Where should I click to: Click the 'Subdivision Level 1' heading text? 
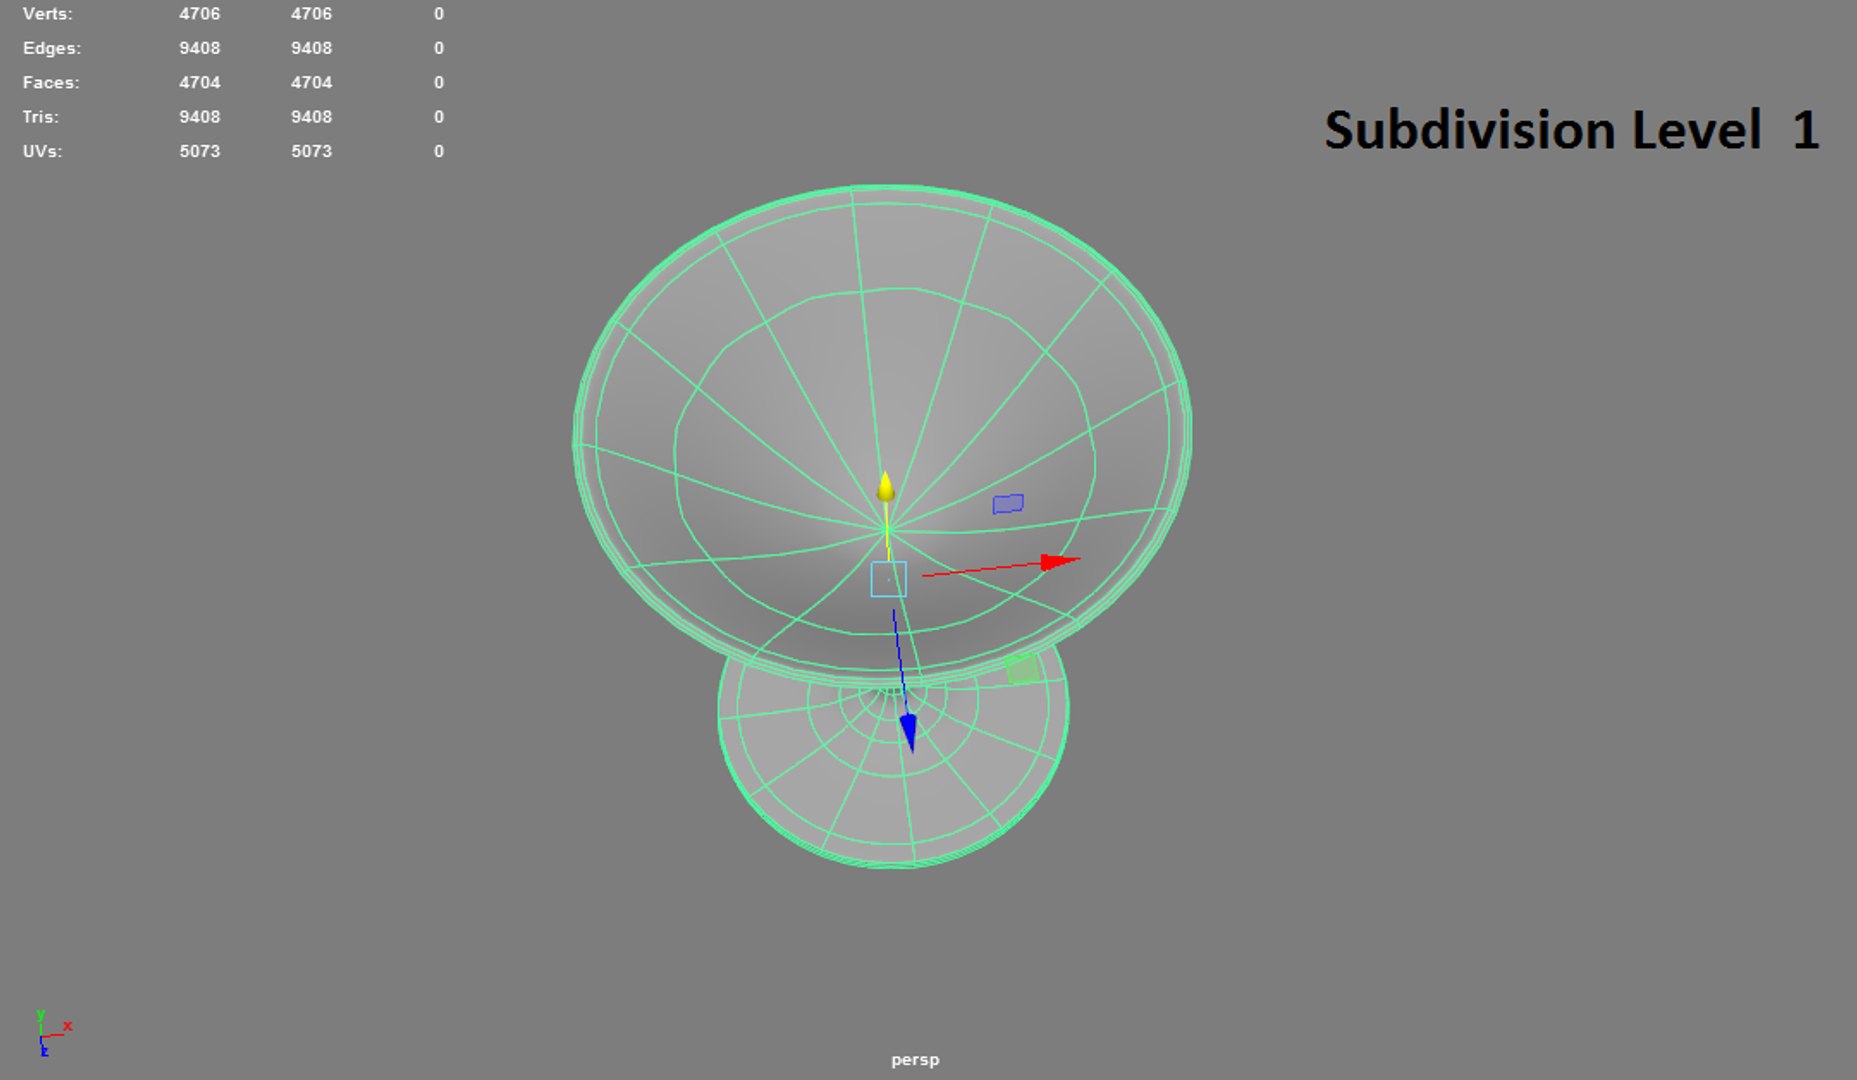tap(1571, 130)
